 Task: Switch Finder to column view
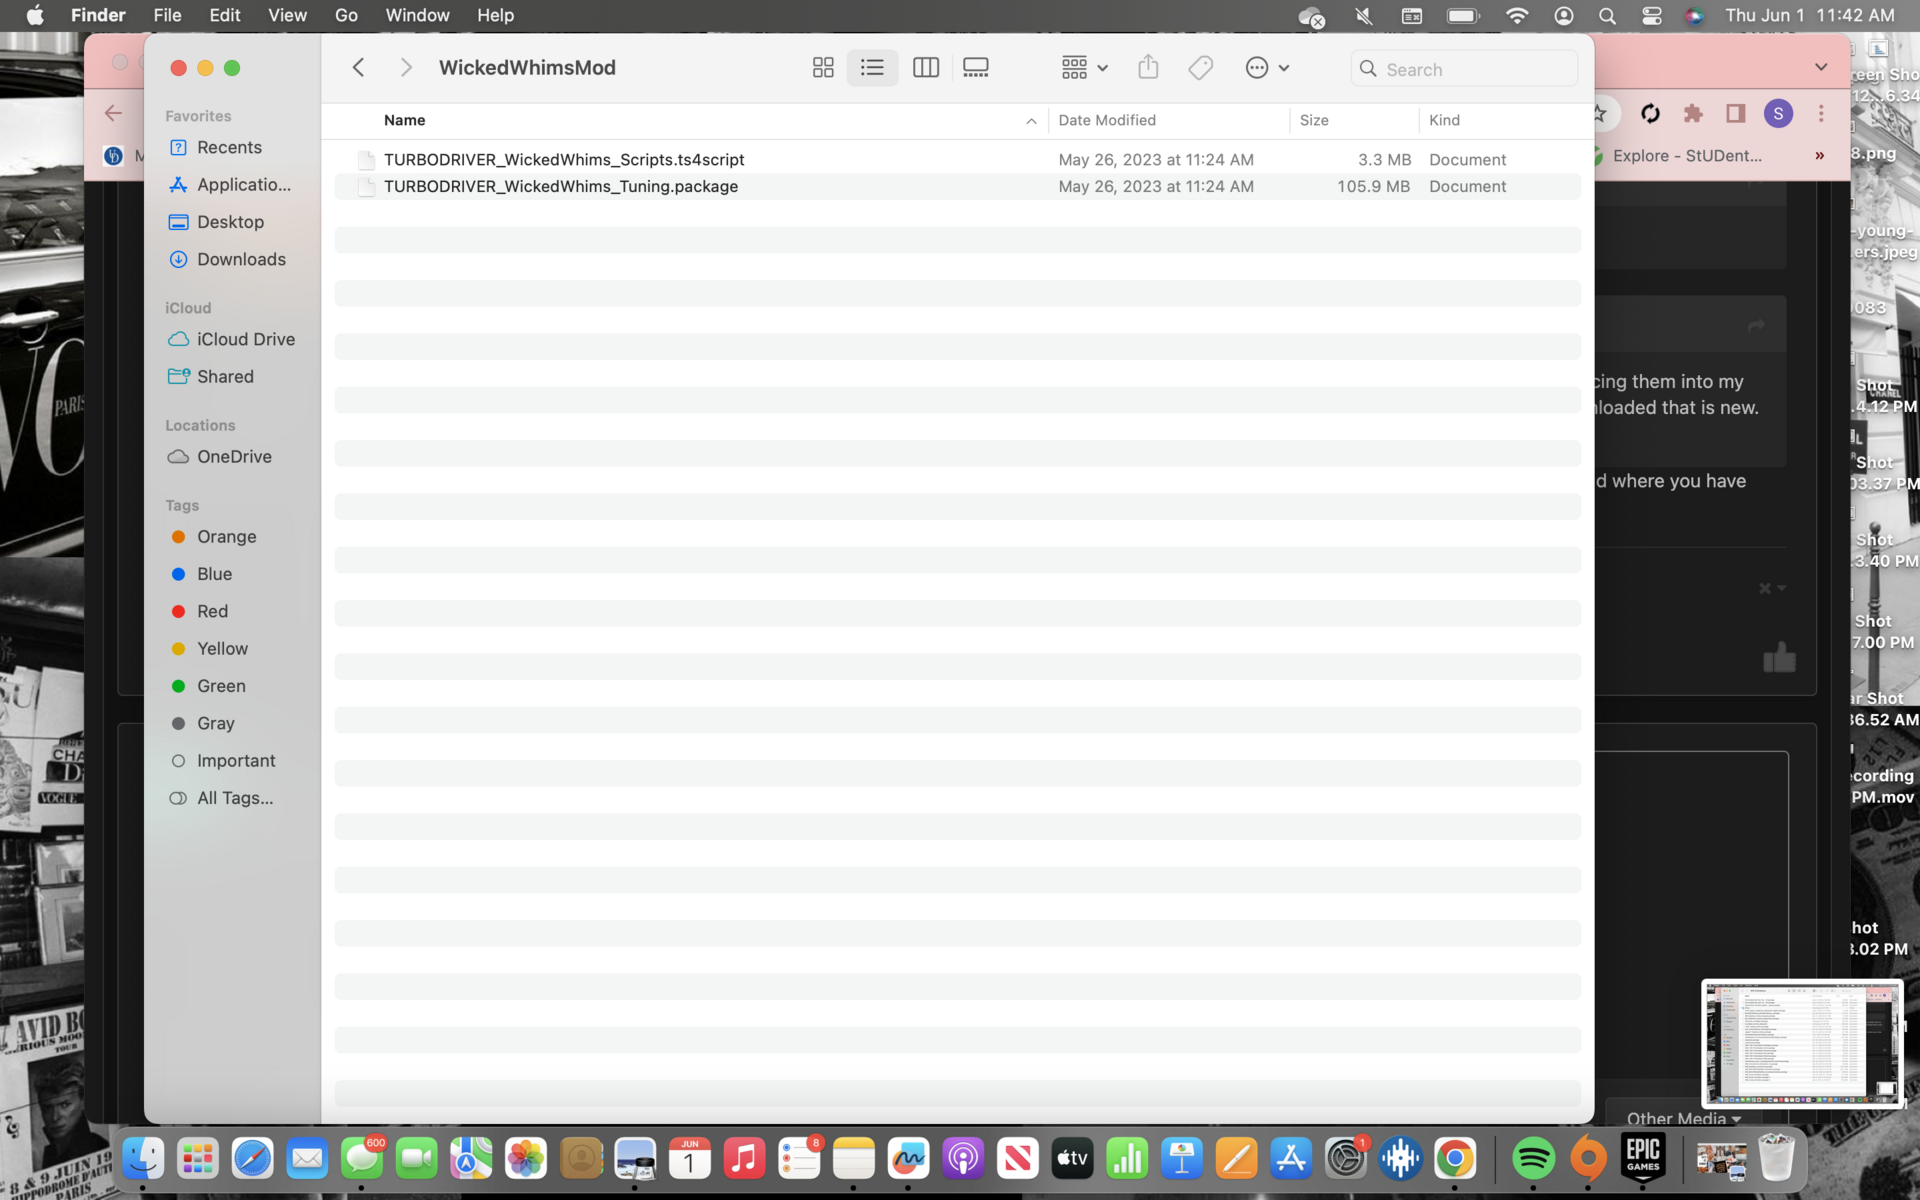click(x=926, y=68)
